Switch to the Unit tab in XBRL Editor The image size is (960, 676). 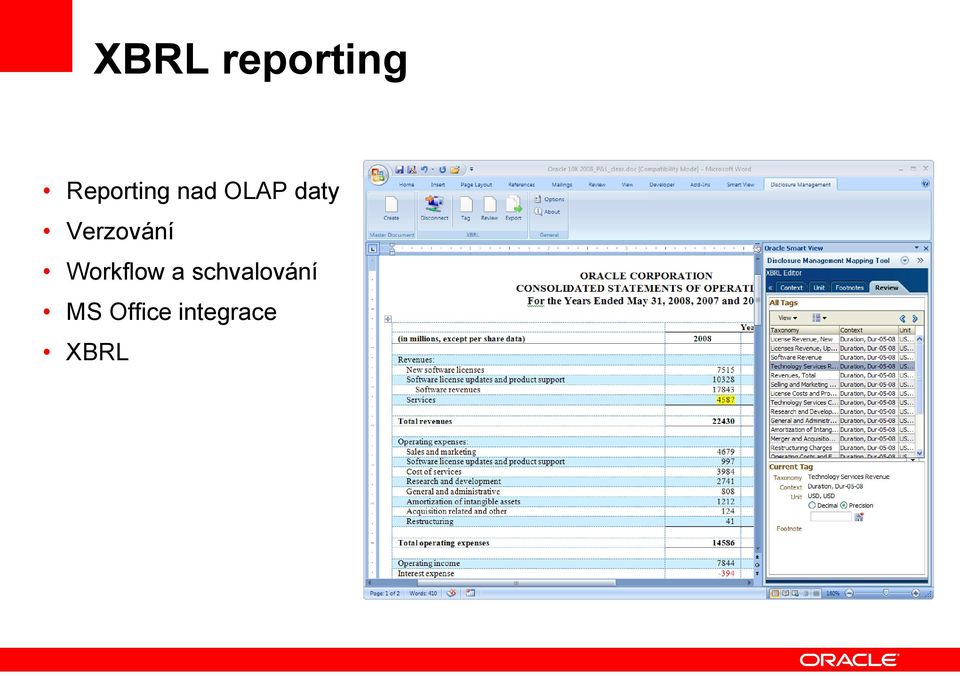[x=819, y=287]
